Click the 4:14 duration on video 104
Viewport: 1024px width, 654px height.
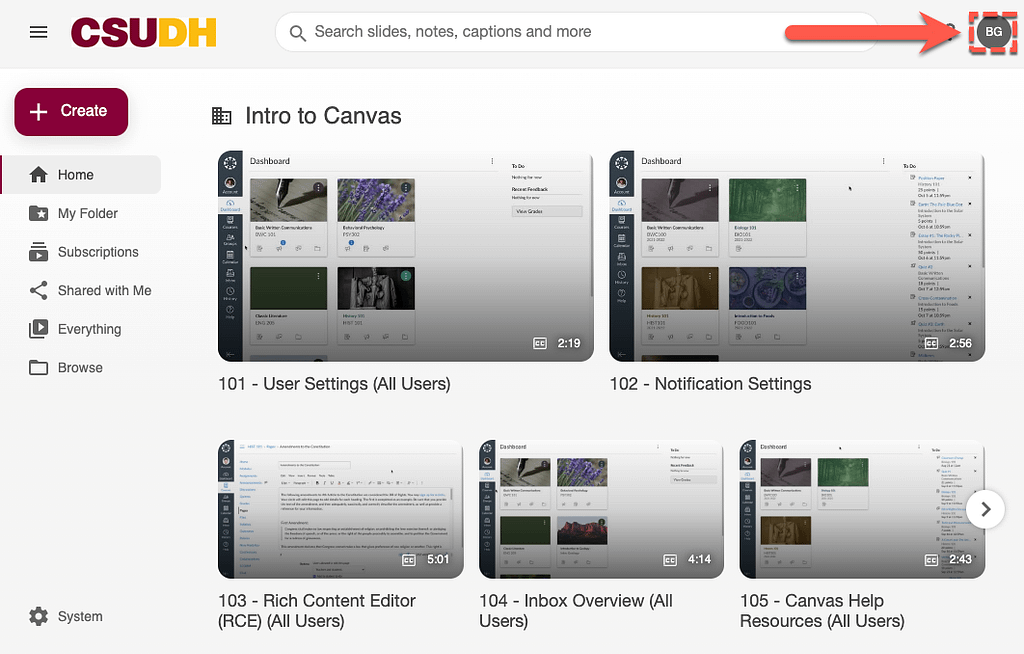point(699,560)
